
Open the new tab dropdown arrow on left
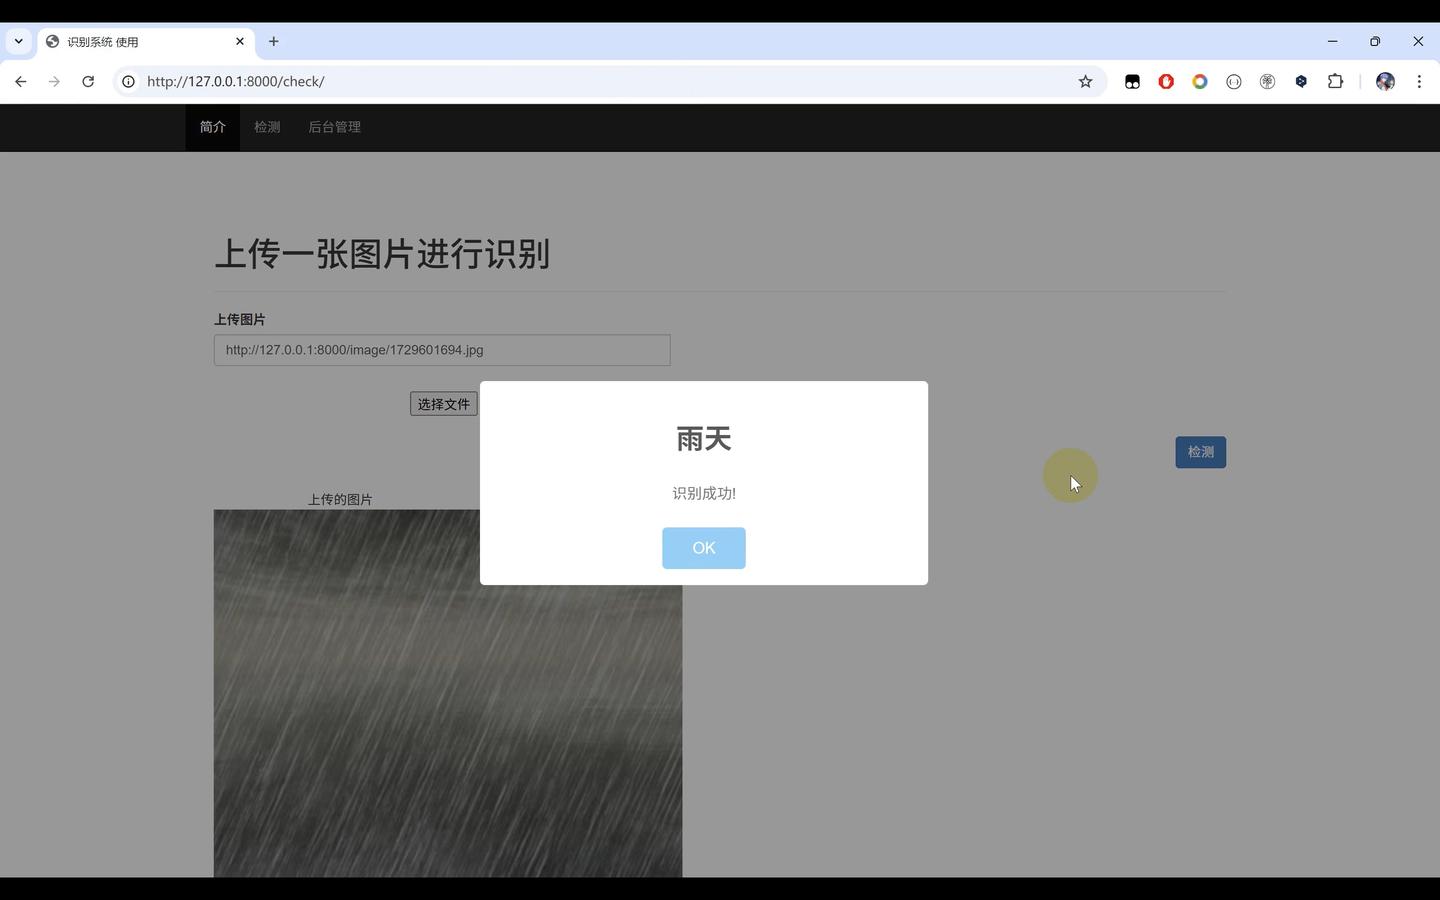click(17, 41)
